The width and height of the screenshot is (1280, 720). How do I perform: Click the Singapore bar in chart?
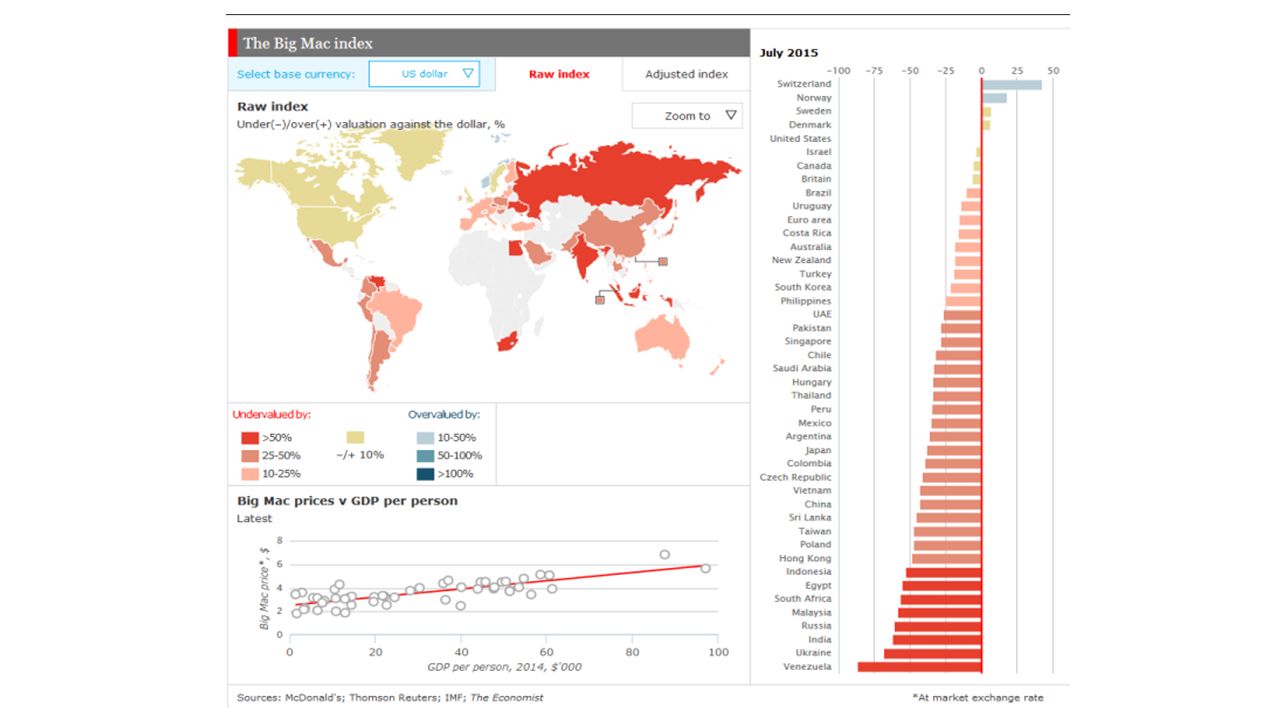point(961,342)
